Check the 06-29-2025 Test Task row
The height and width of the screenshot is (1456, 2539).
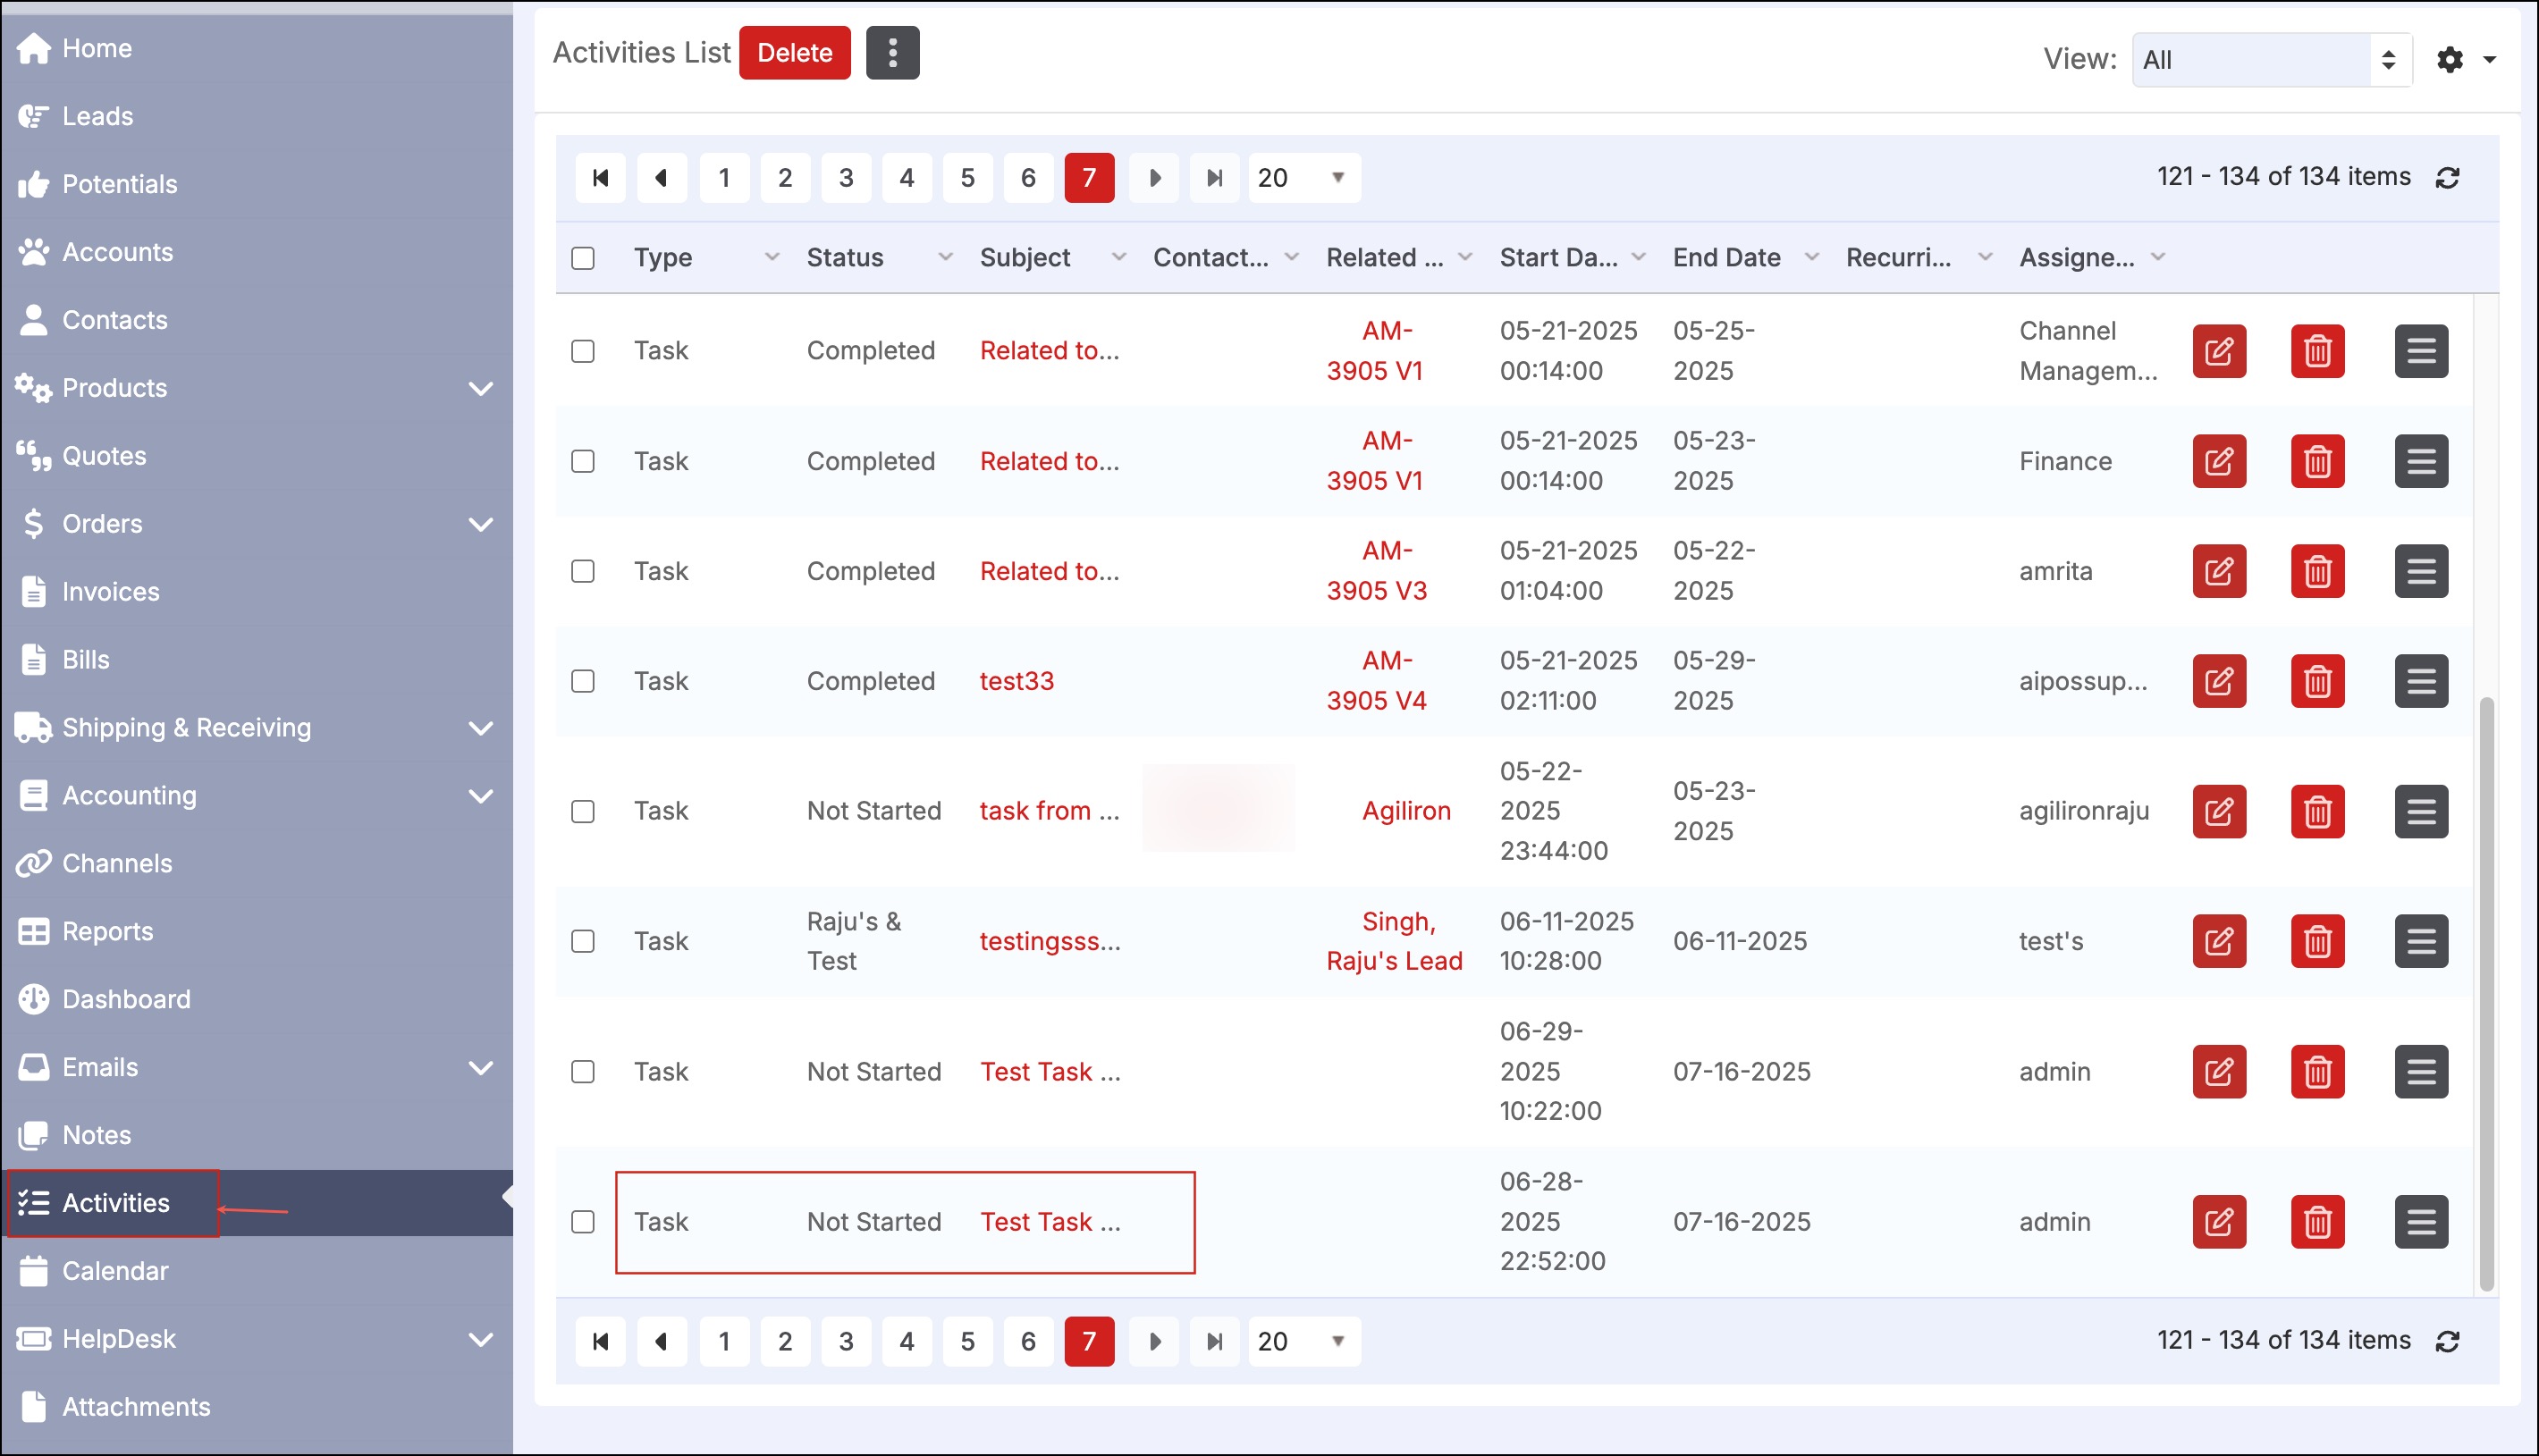click(583, 1071)
